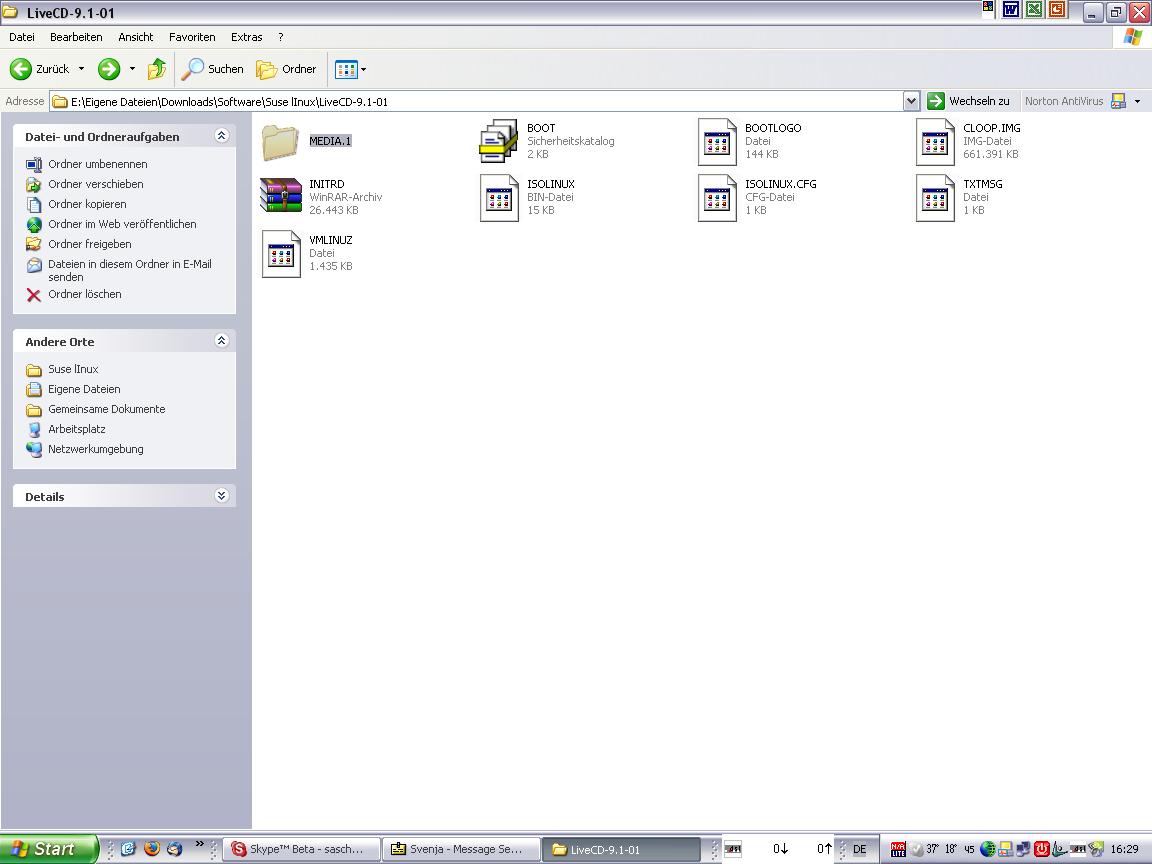Open Netzwerkumgebung from Andere Orte
1152x864 pixels.
(96, 449)
